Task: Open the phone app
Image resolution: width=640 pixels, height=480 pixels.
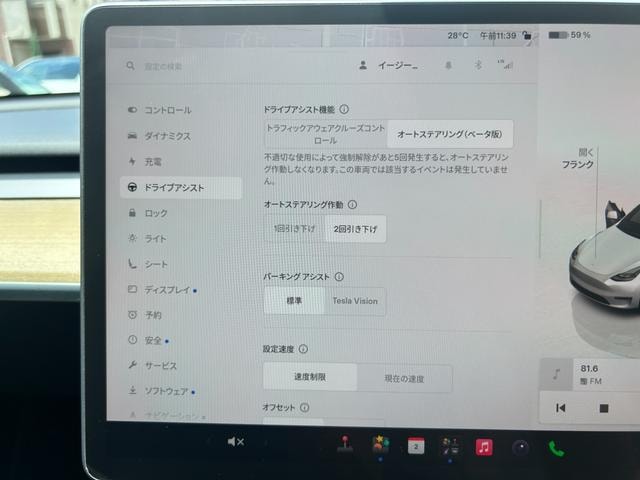Action: (x=556, y=449)
